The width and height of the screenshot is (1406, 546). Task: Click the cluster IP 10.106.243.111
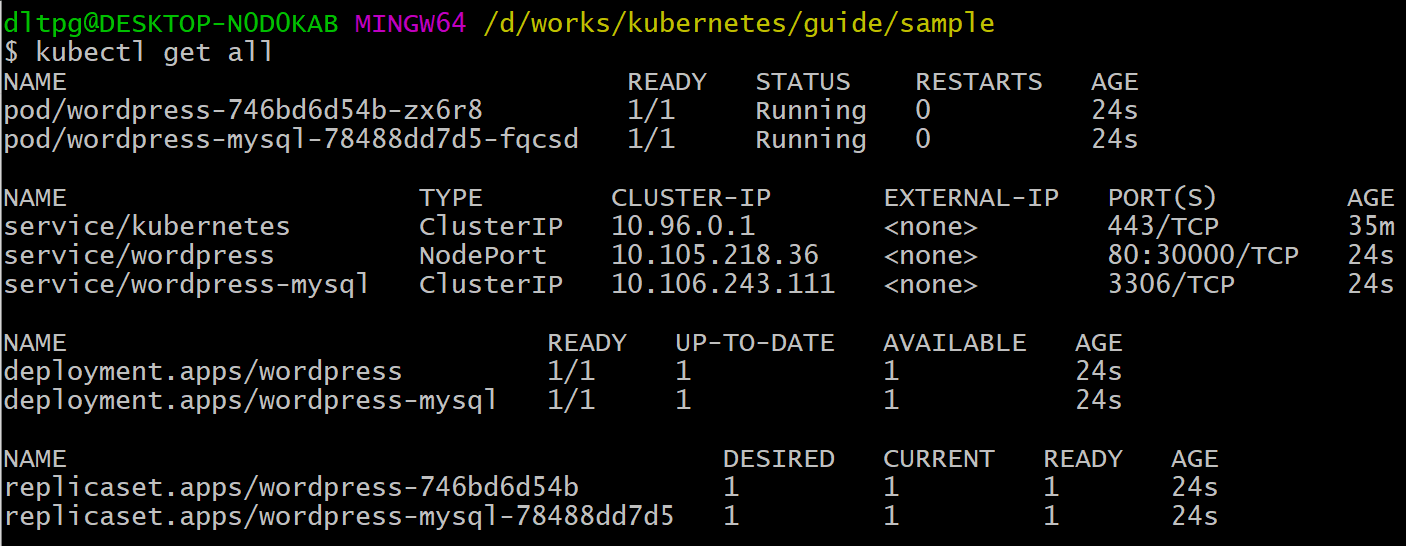click(x=723, y=284)
